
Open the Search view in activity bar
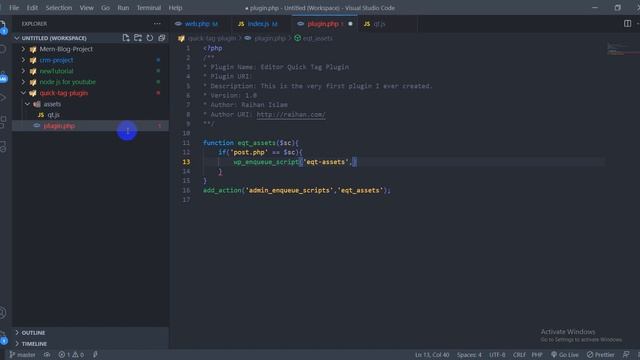click(x=3, y=49)
